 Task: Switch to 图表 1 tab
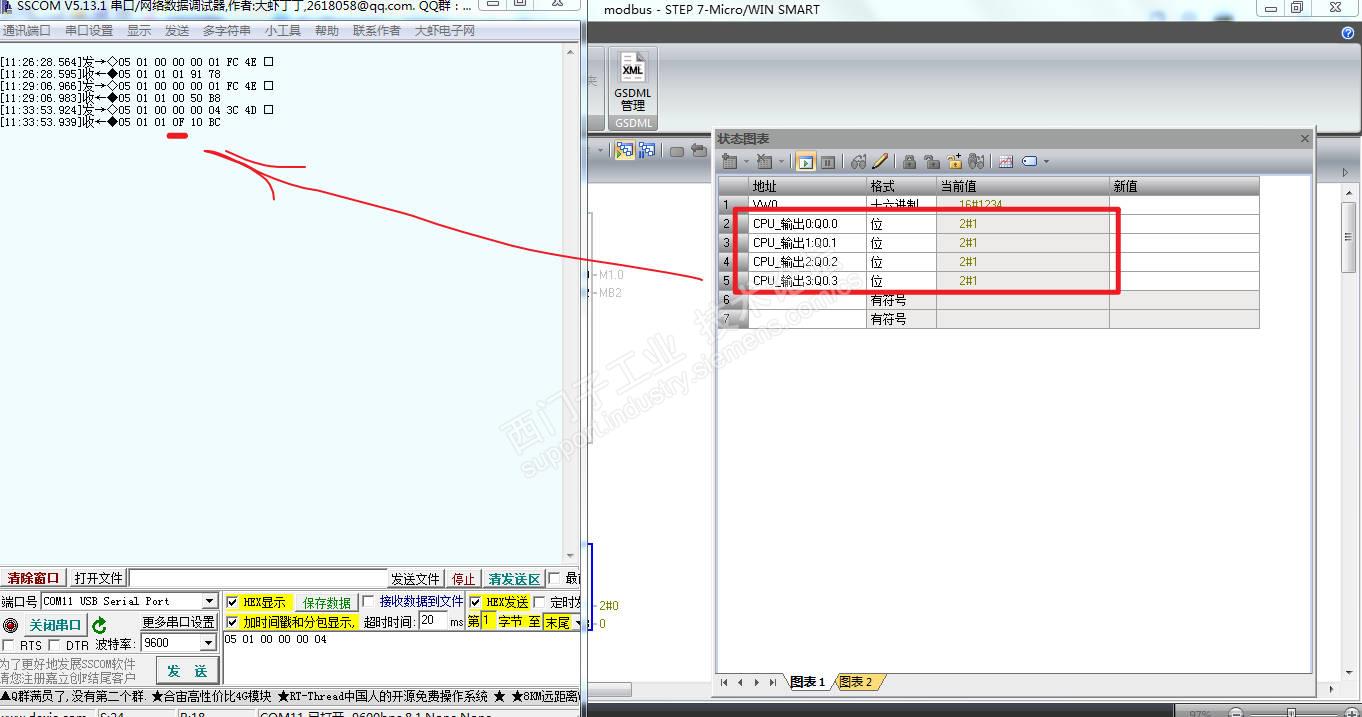click(x=807, y=683)
